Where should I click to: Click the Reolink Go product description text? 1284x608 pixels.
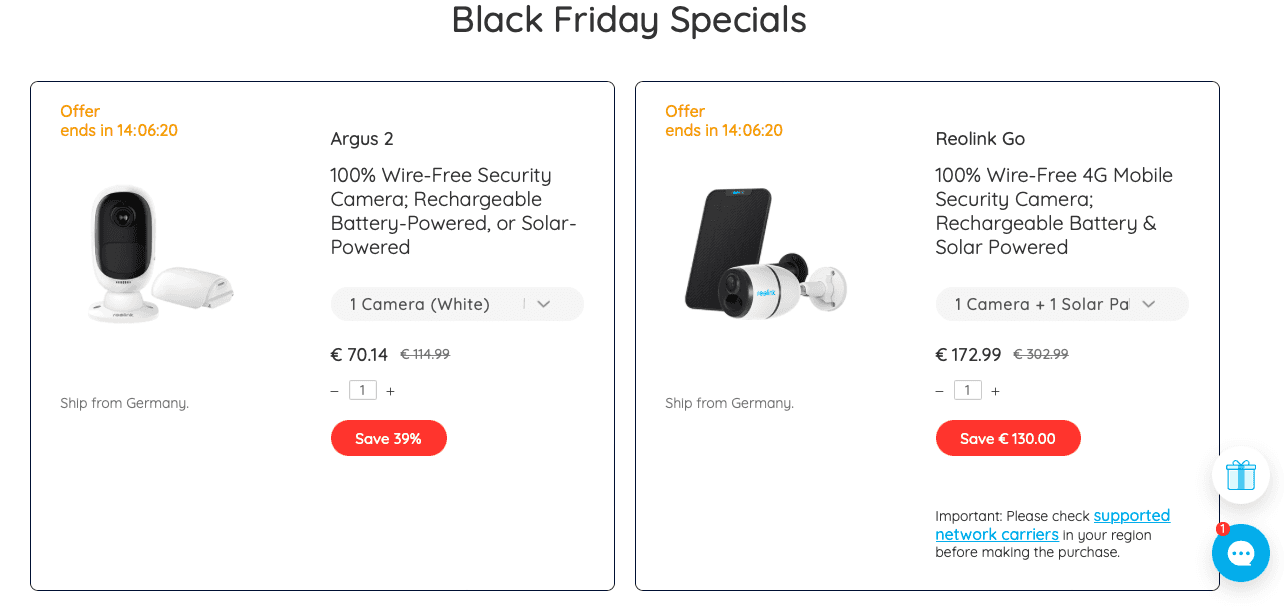click(x=1053, y=211)
